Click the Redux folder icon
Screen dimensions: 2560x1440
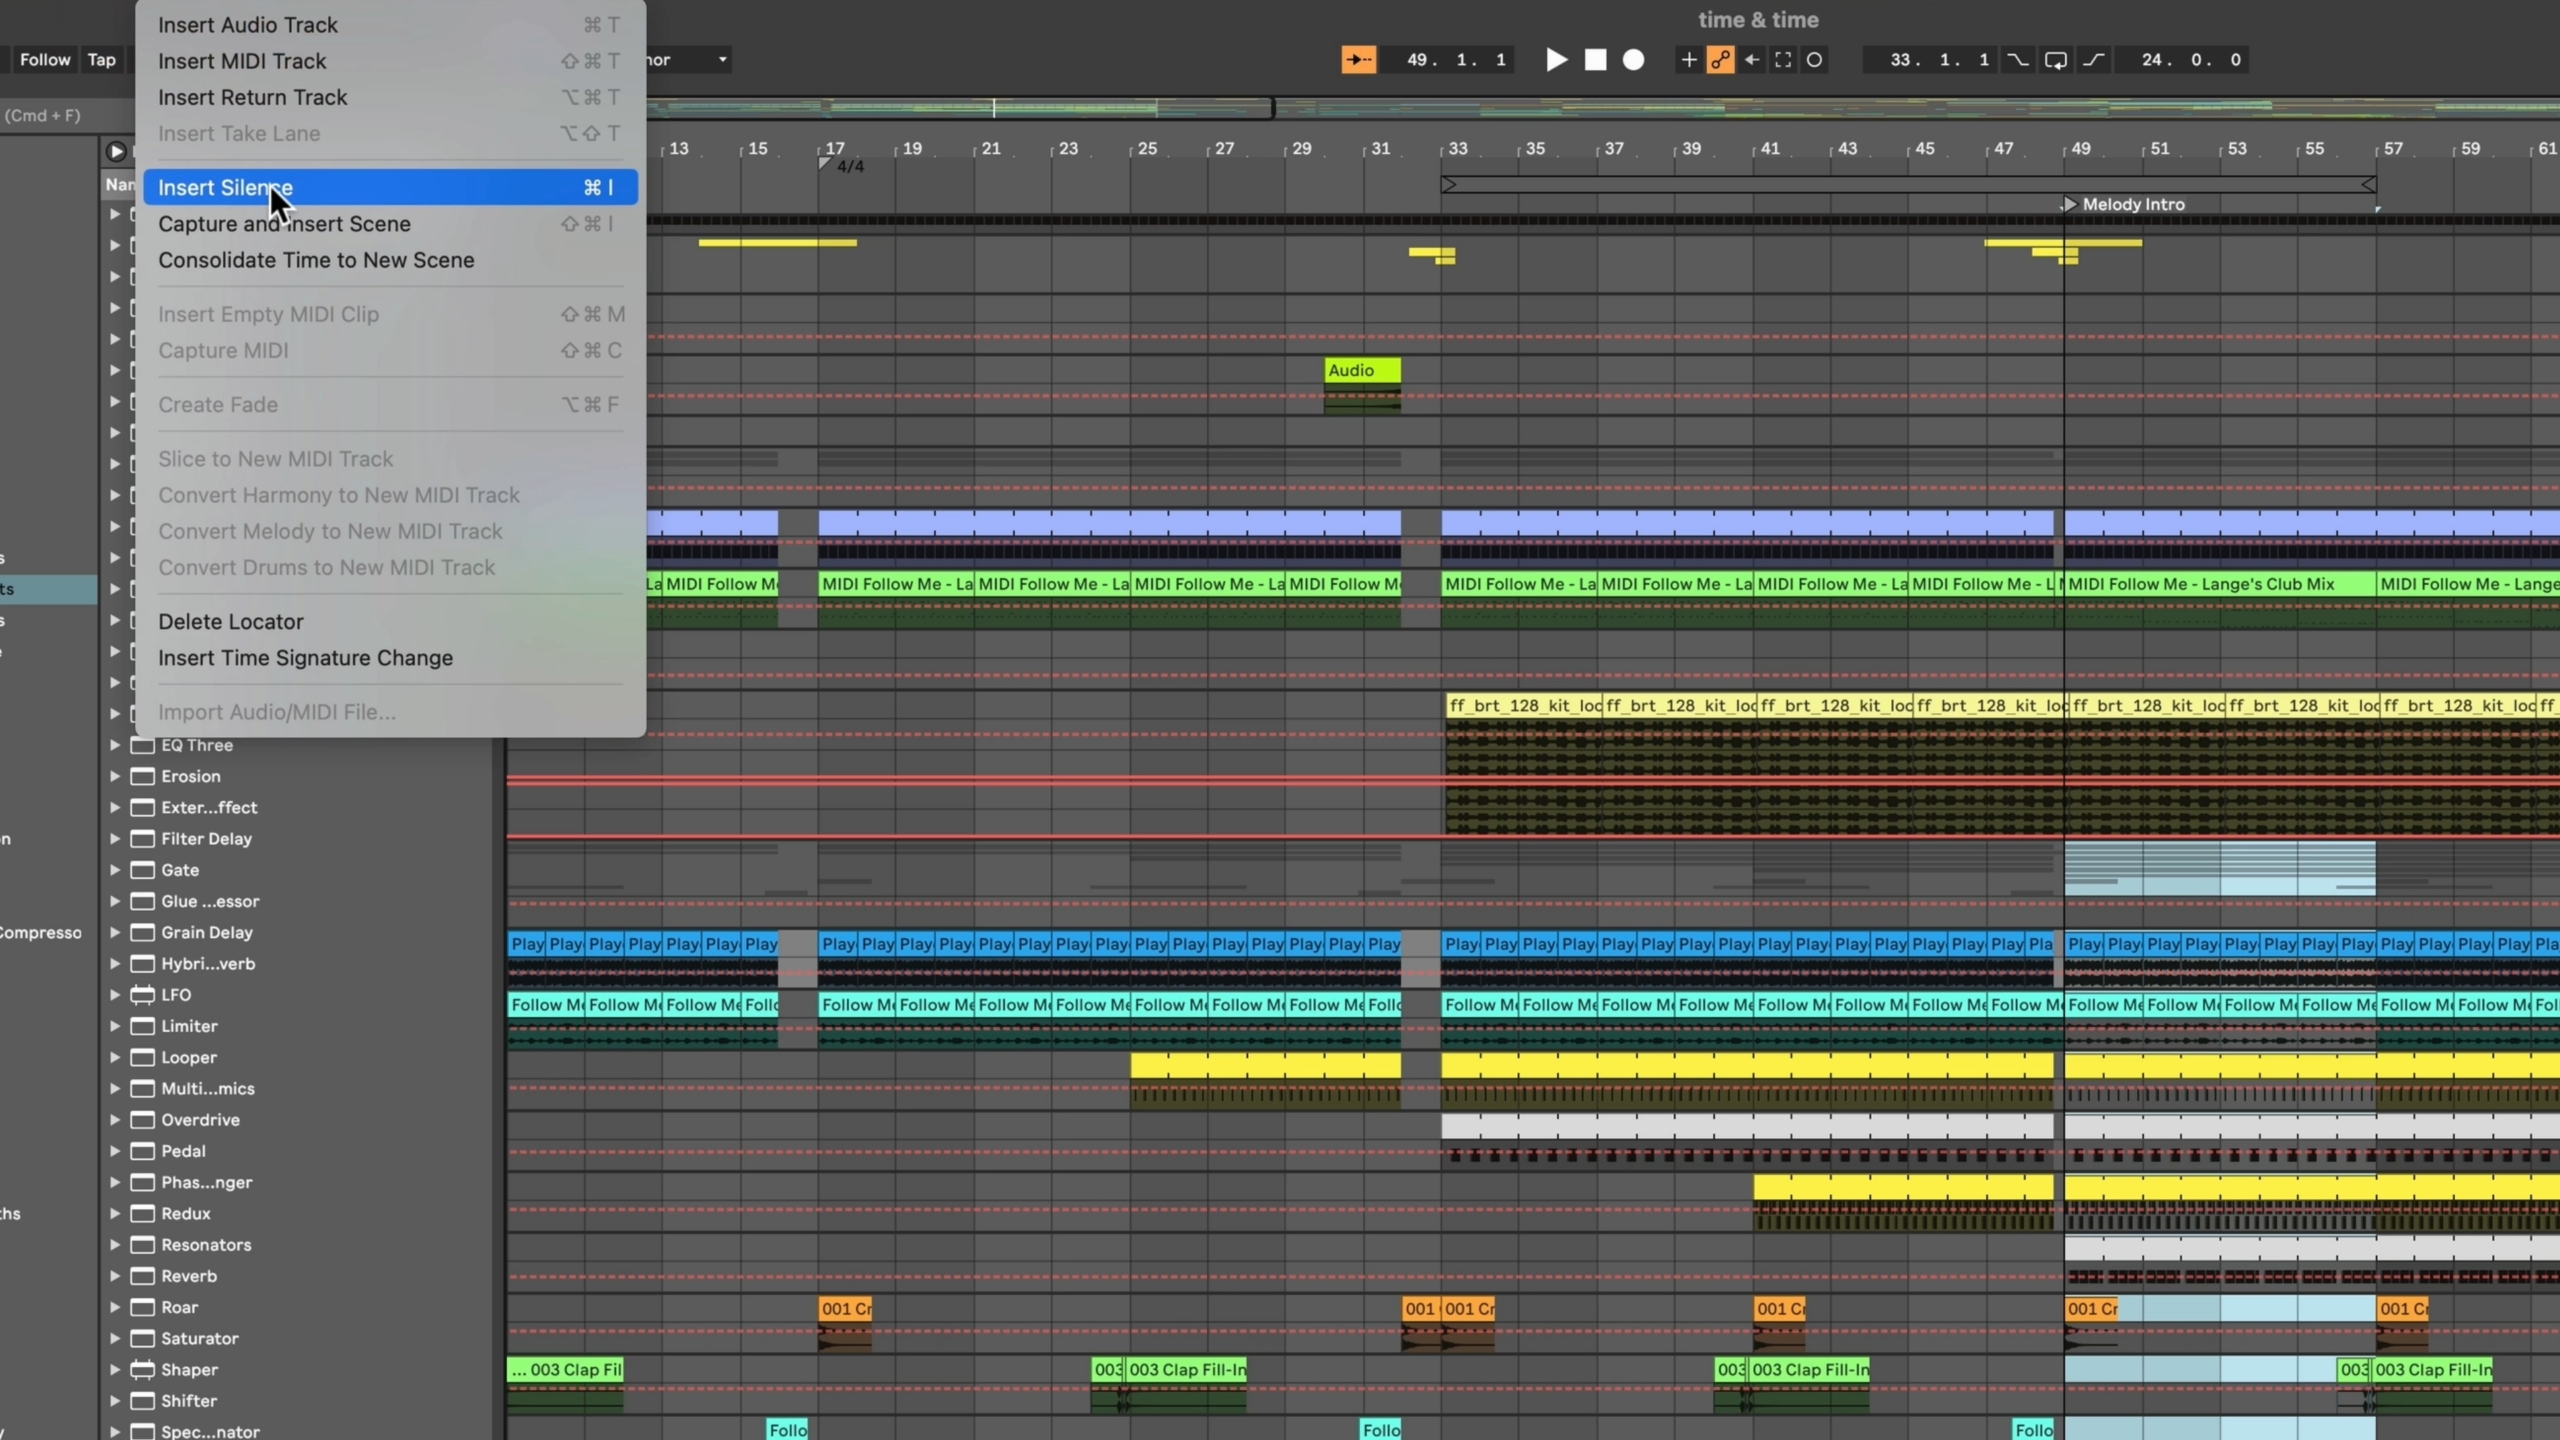[x=143, y=1213]
